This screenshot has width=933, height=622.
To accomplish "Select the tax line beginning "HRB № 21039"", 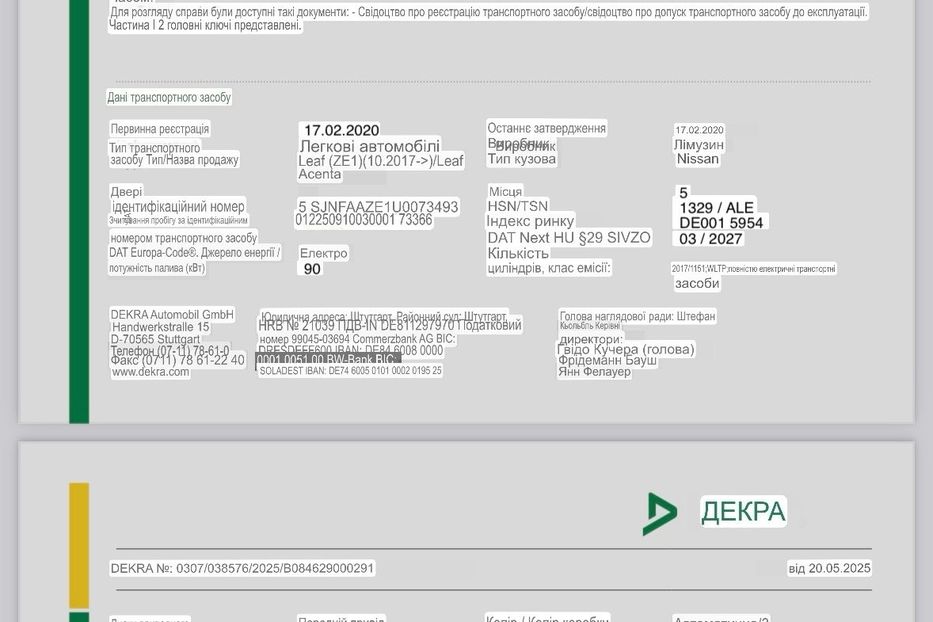I will pyautogui.click(x=390, y=326).
